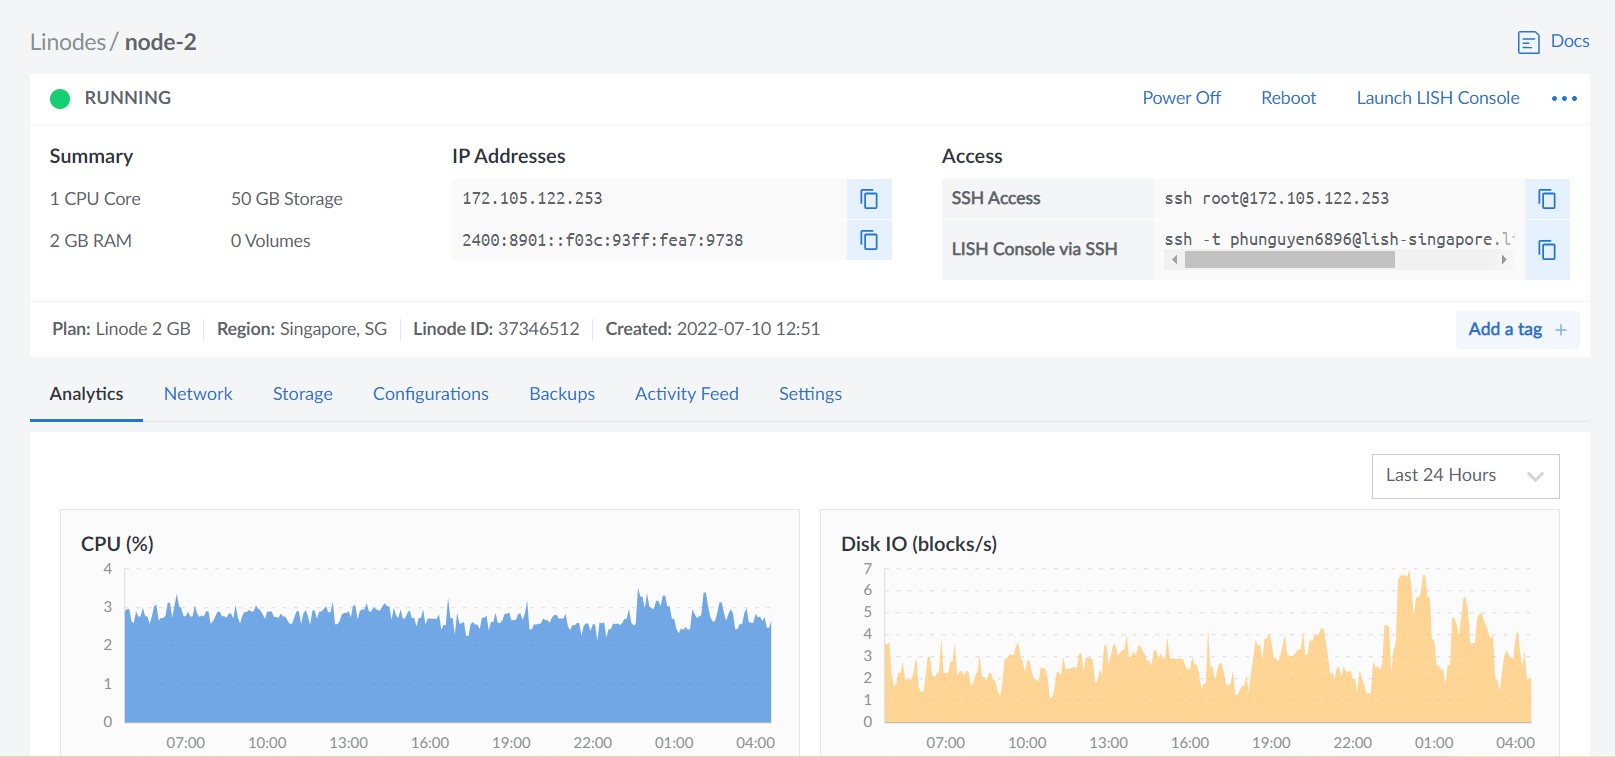Open the Storage tab
Screen dimensions: 1615x757
(302, 394)
